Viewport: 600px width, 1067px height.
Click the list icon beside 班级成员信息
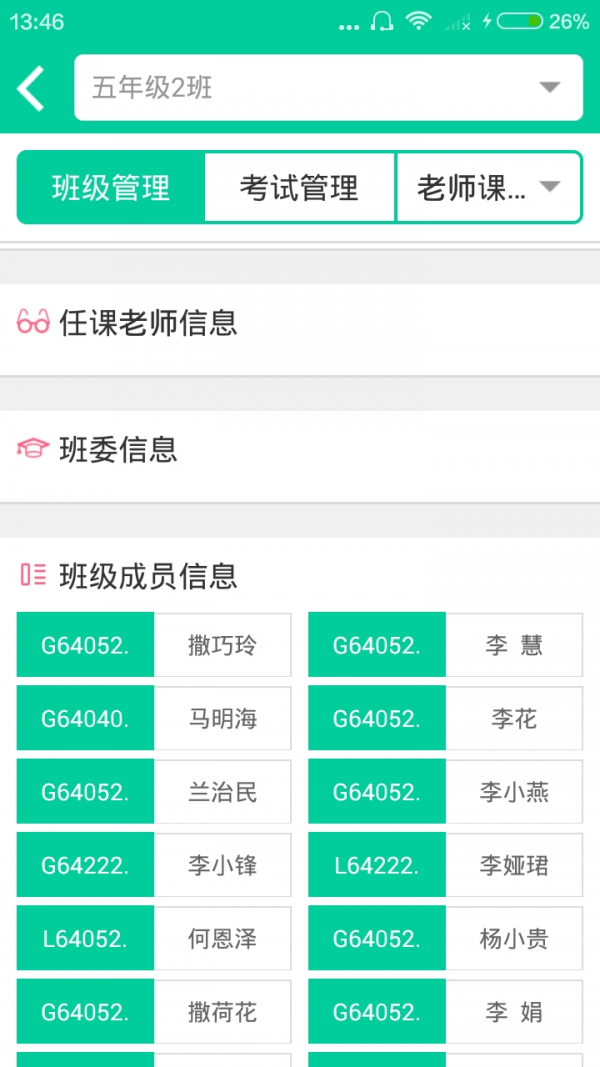[33, 575]
